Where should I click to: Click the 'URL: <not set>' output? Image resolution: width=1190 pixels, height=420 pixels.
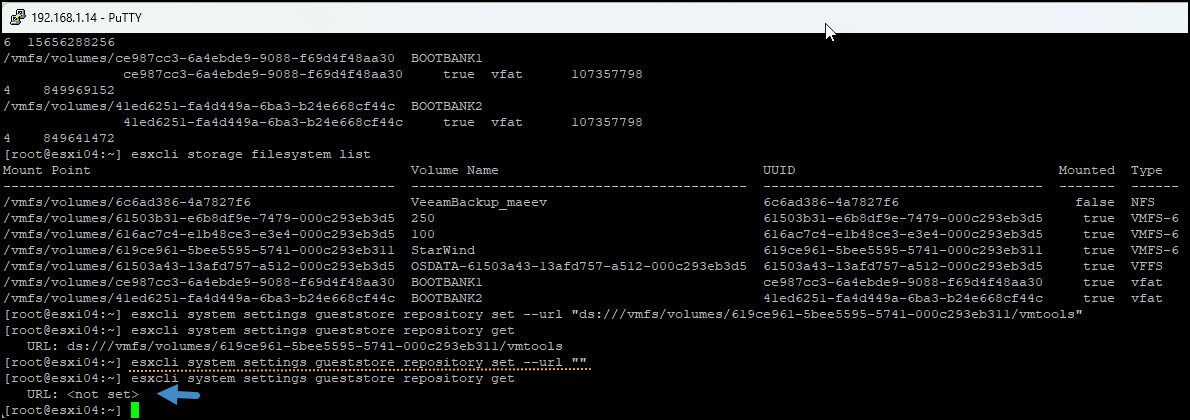83,394
